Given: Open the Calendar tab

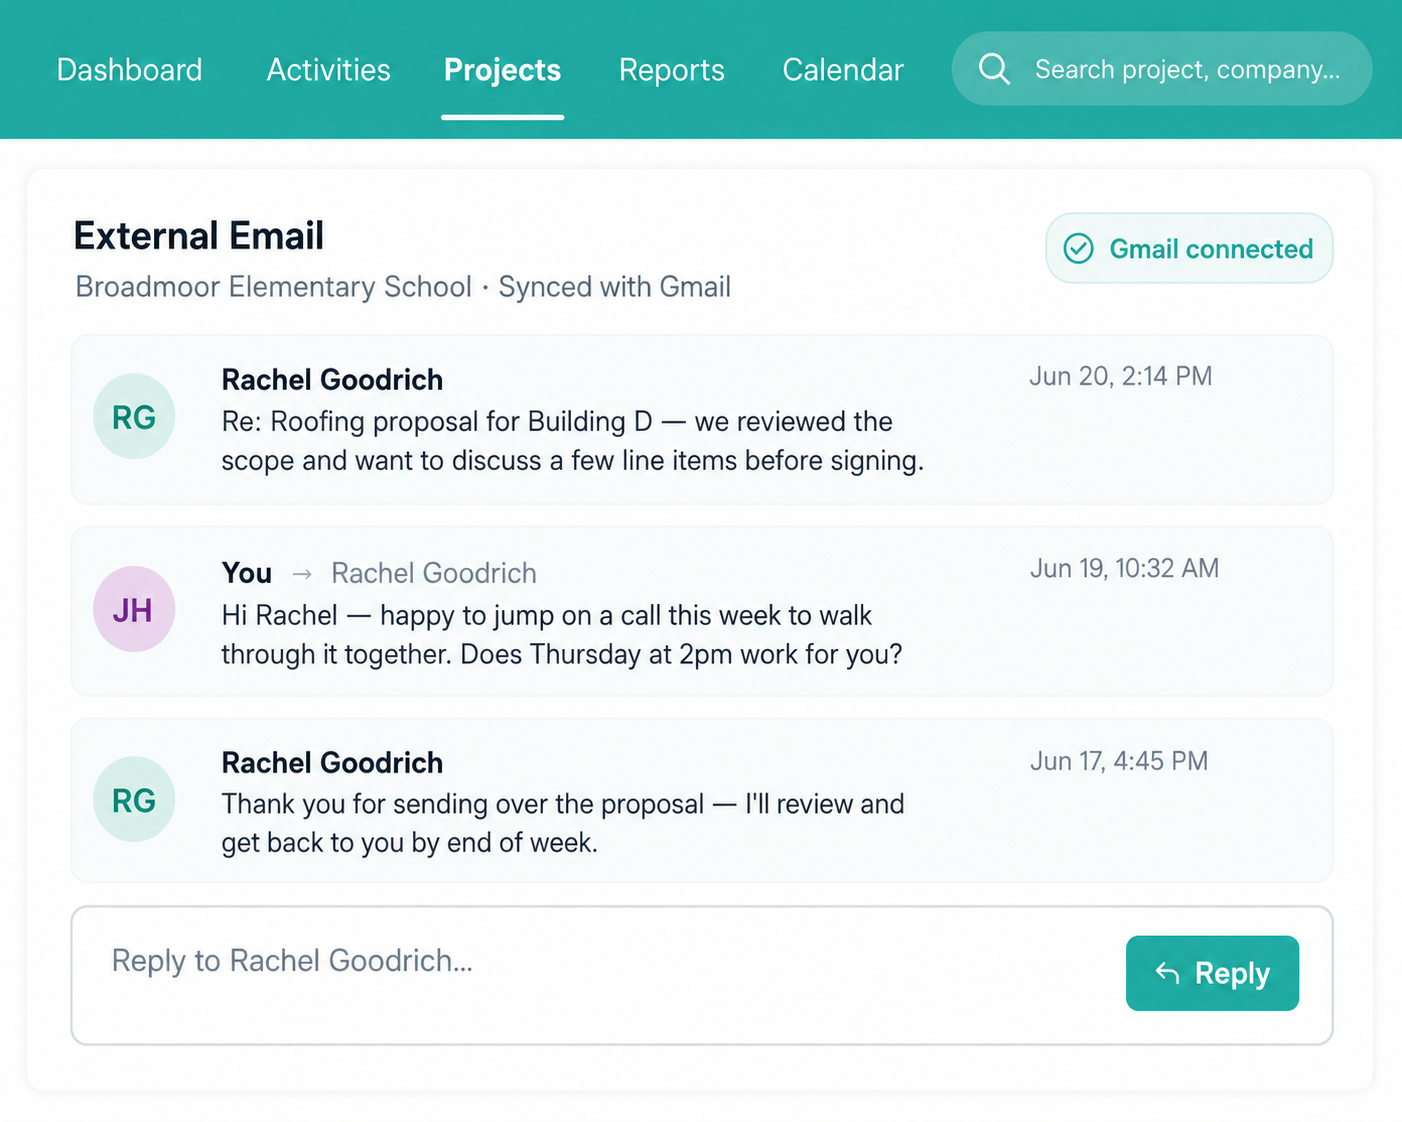Looking at the screenshot, I should coord(842,70).
